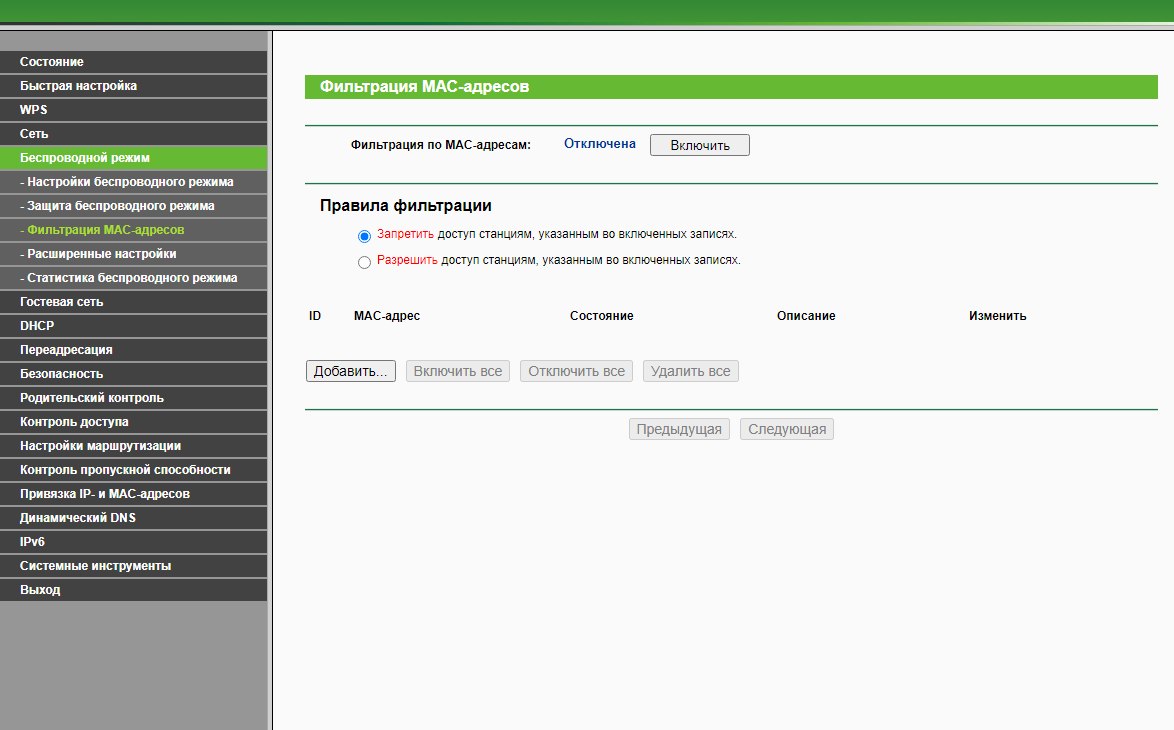Open the IPv6 section
Screen dimensions: 1174x730
pos(133,541)
